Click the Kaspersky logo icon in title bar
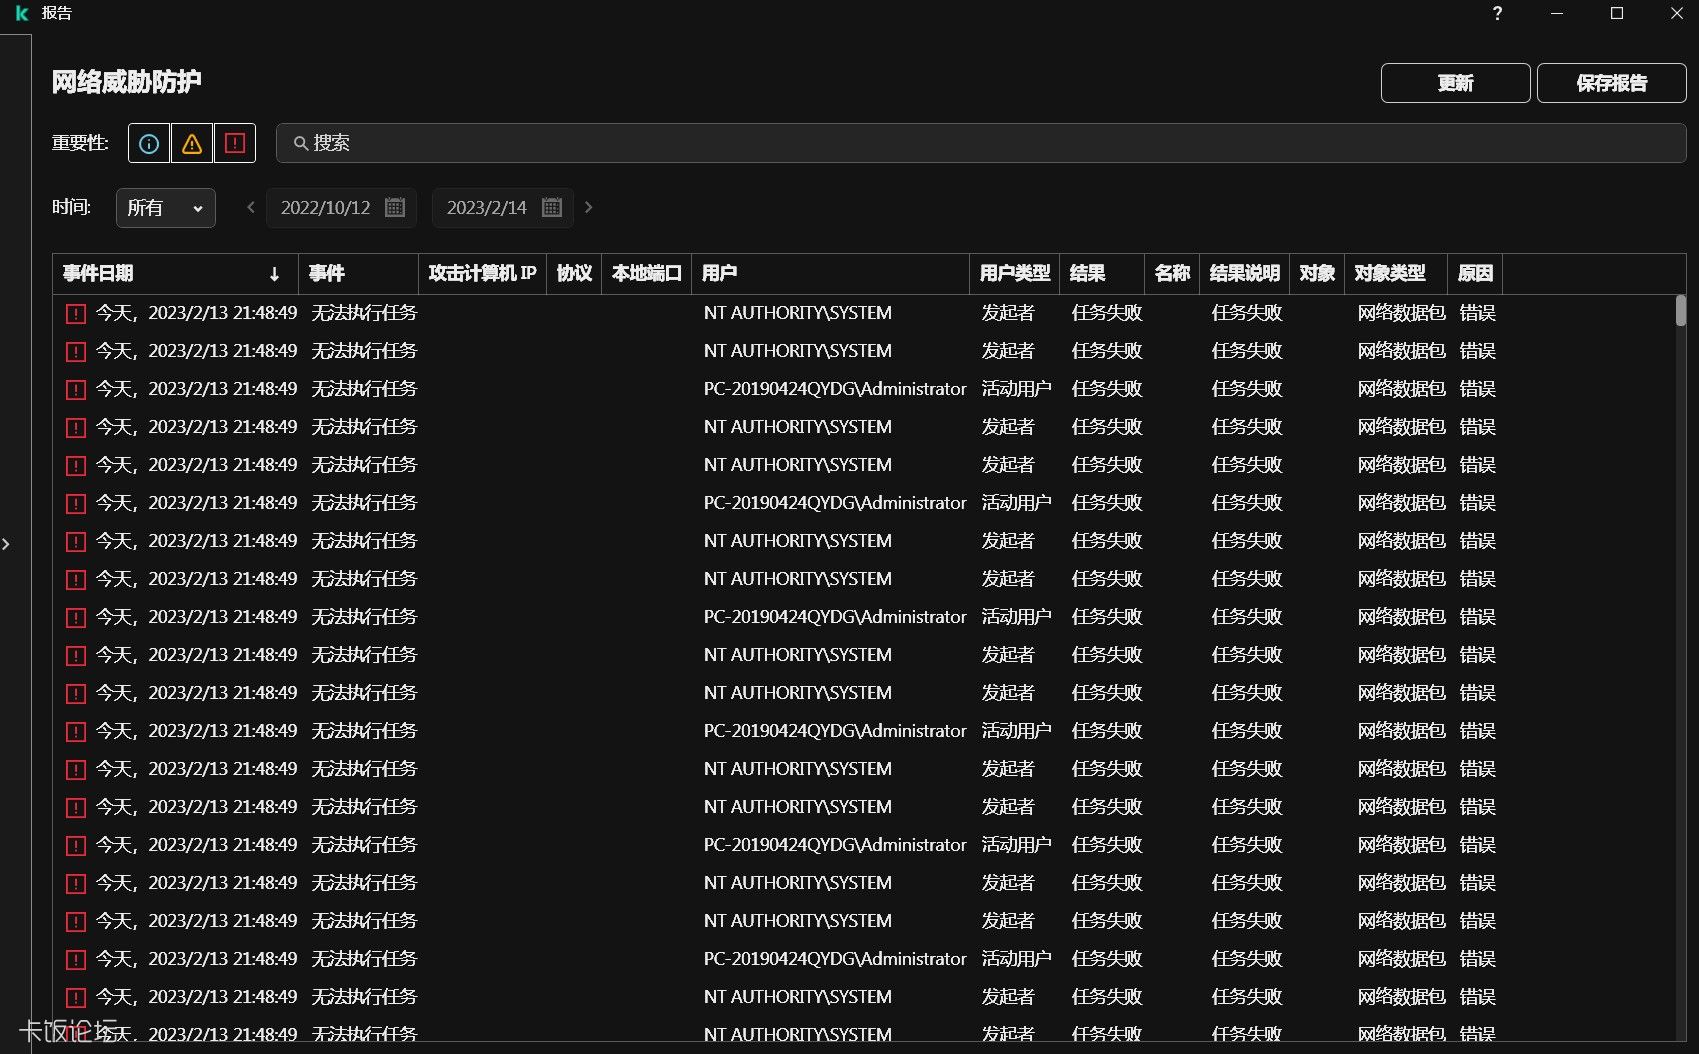This screenshot has width=1699, height=1054. [21, 13]
